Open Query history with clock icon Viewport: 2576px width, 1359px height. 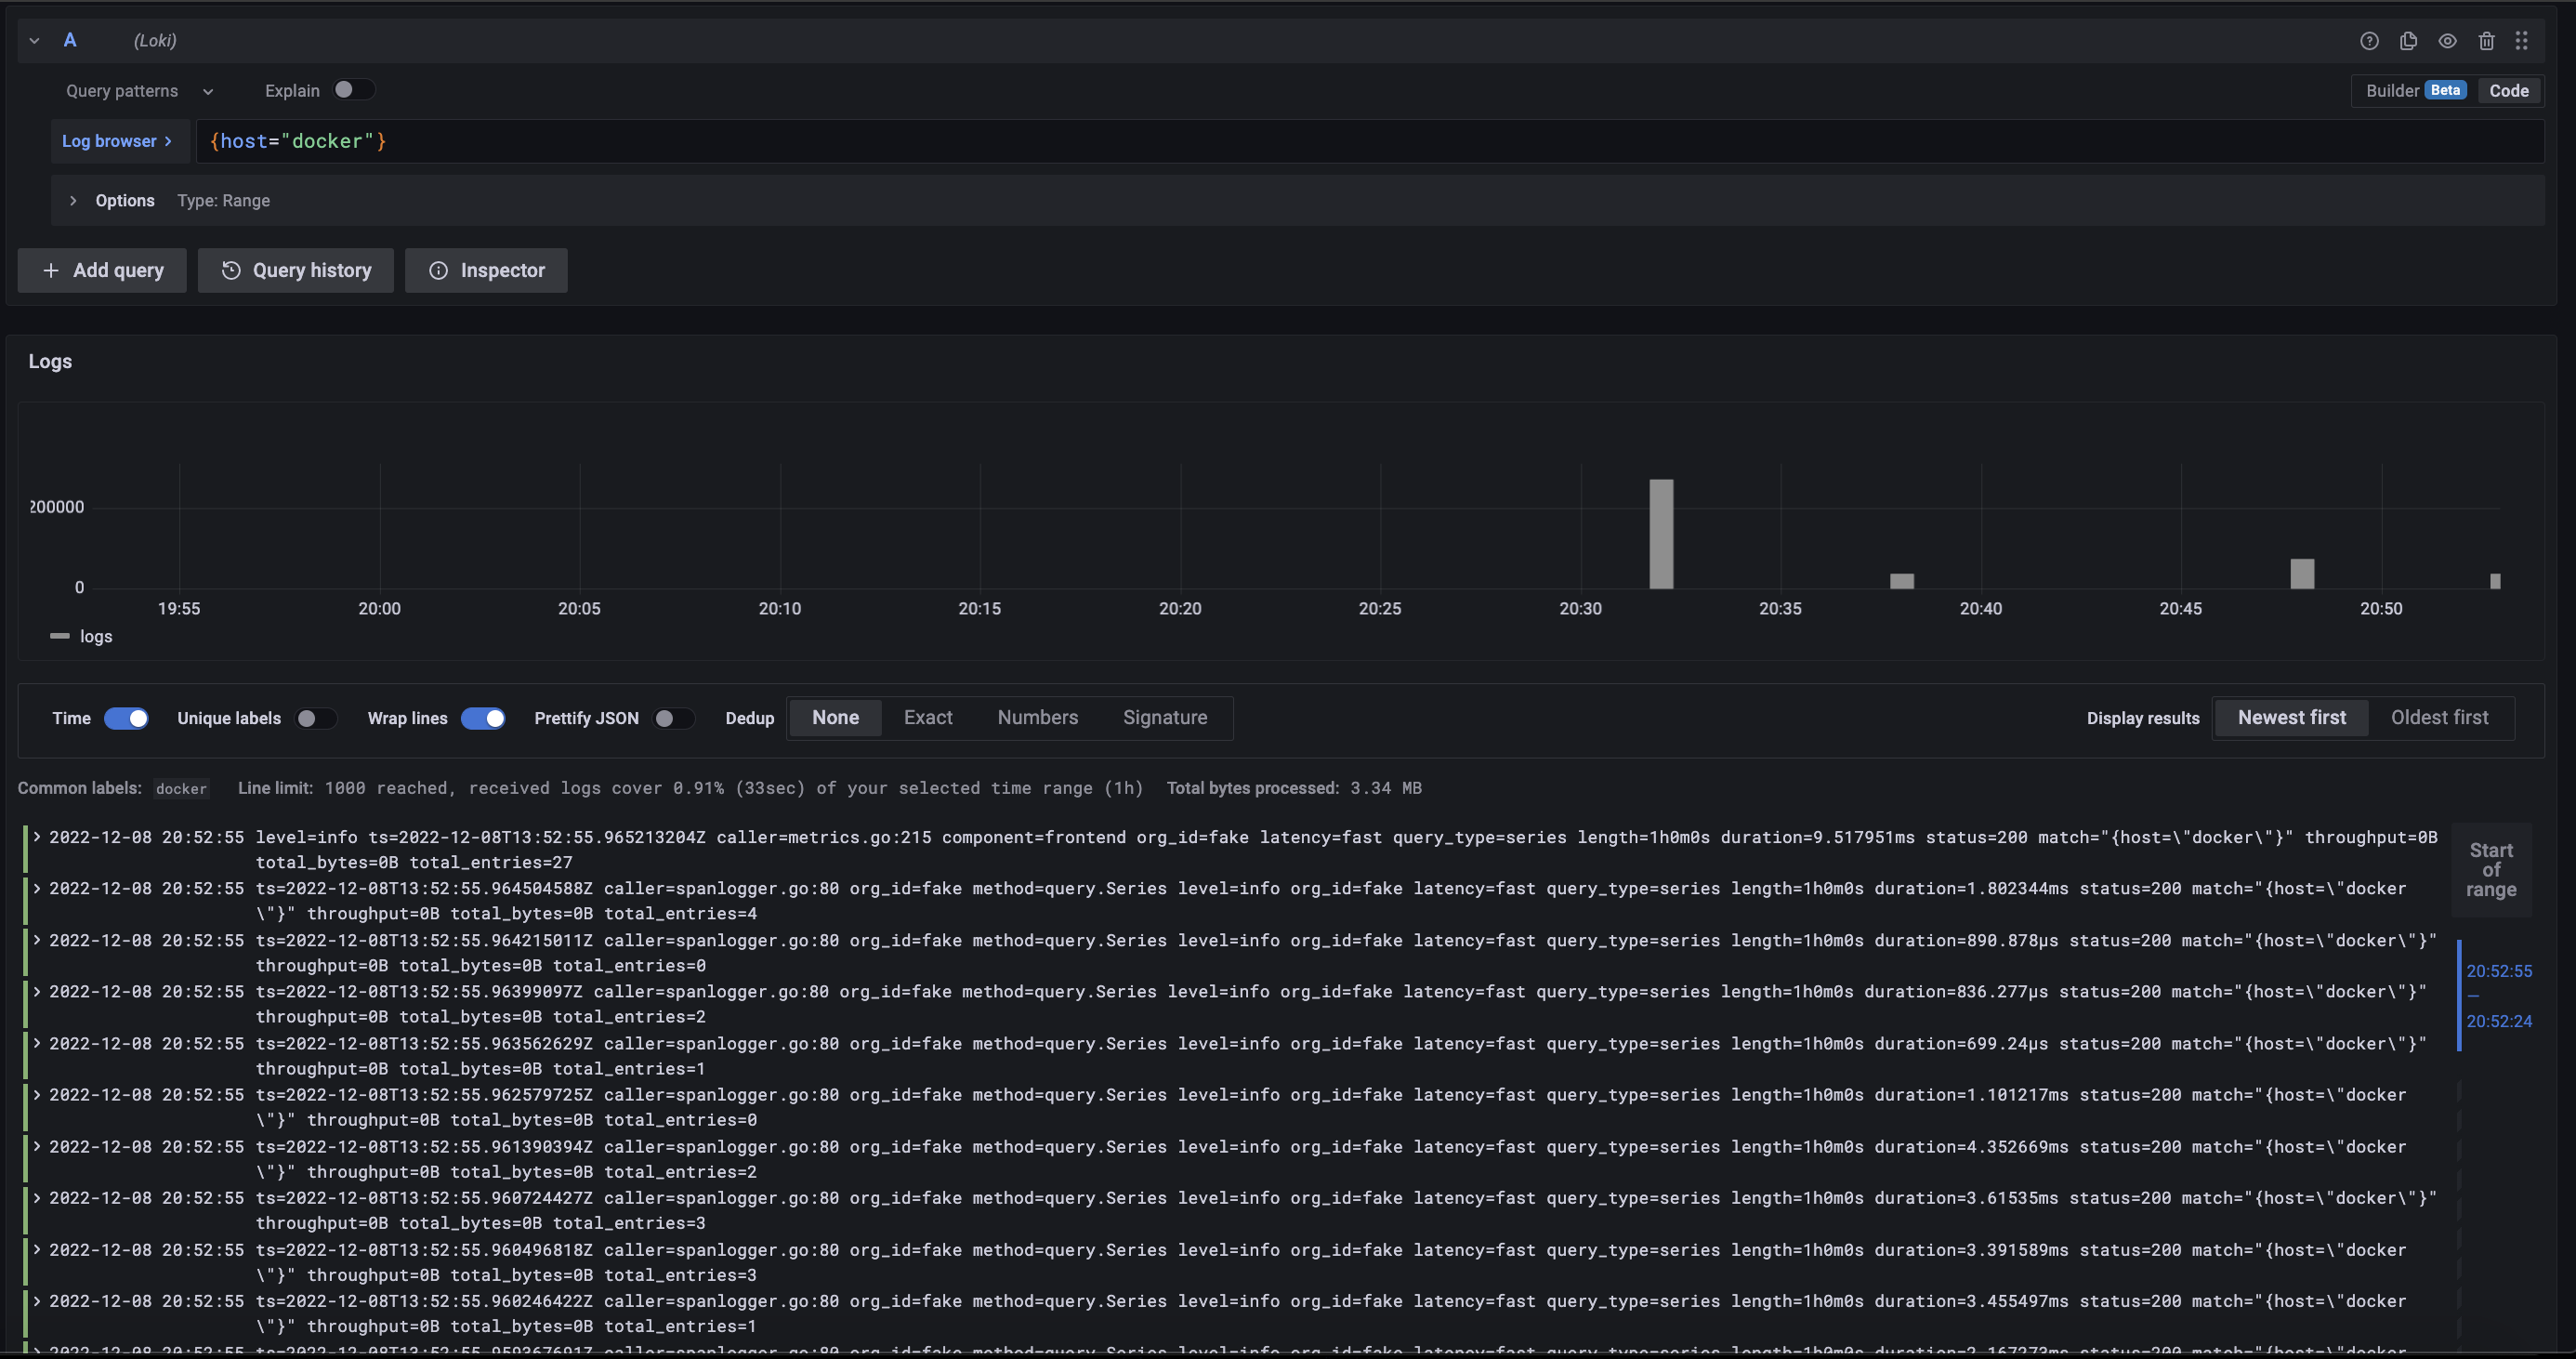(x=231, y=270)
